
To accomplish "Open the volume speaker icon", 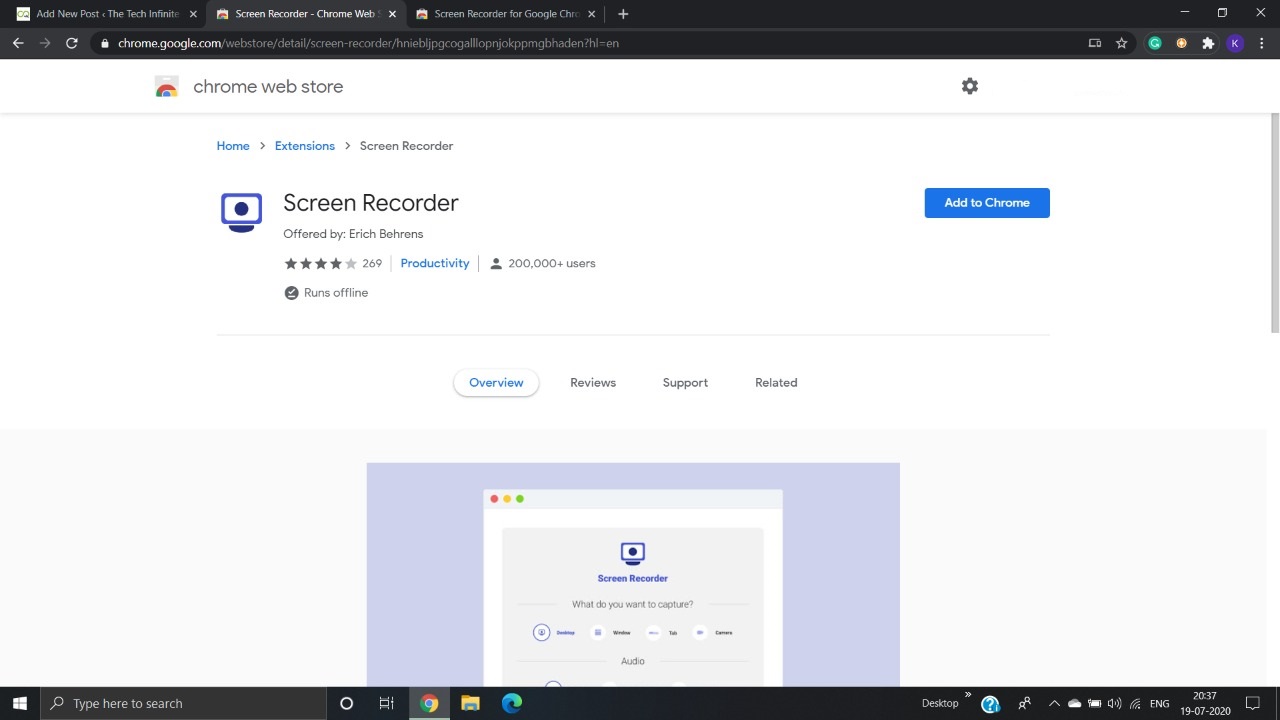I will tap(1114, 704).
